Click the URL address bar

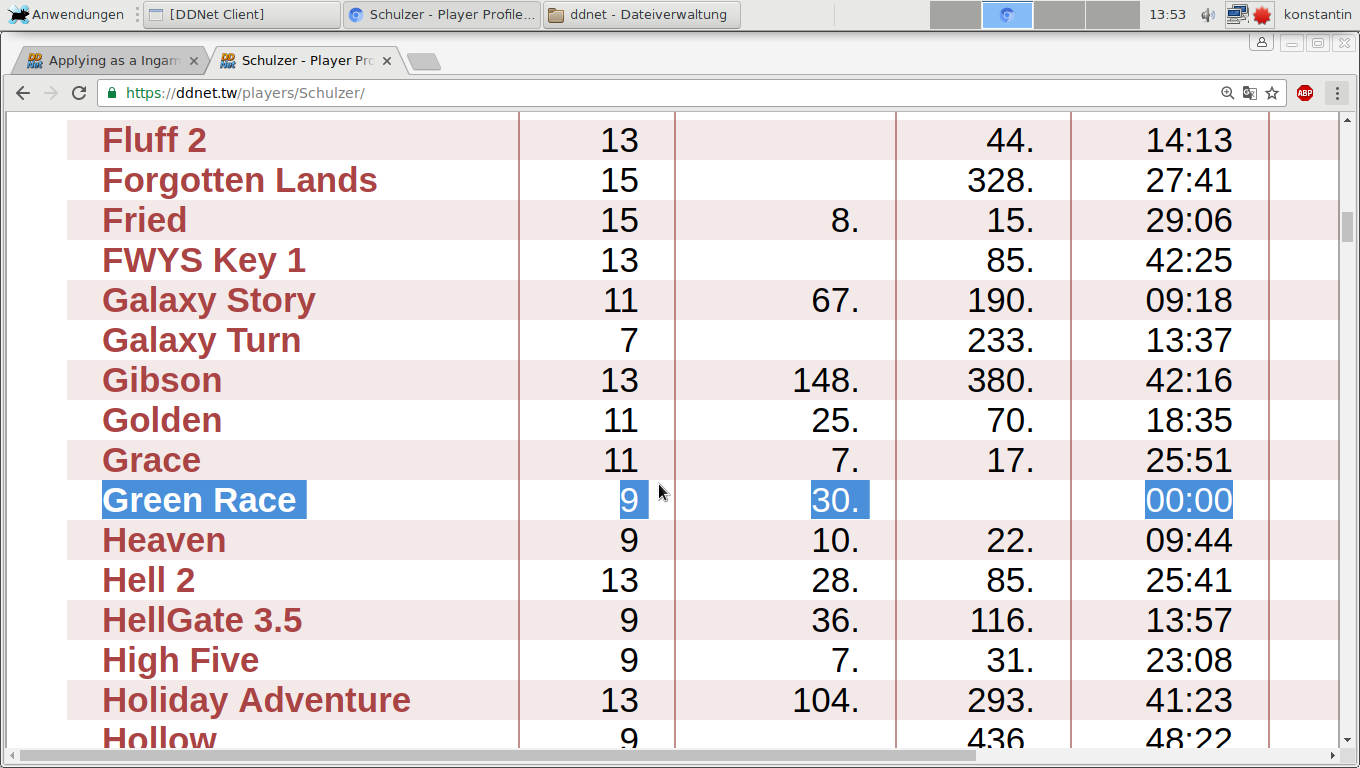point(660,93)
